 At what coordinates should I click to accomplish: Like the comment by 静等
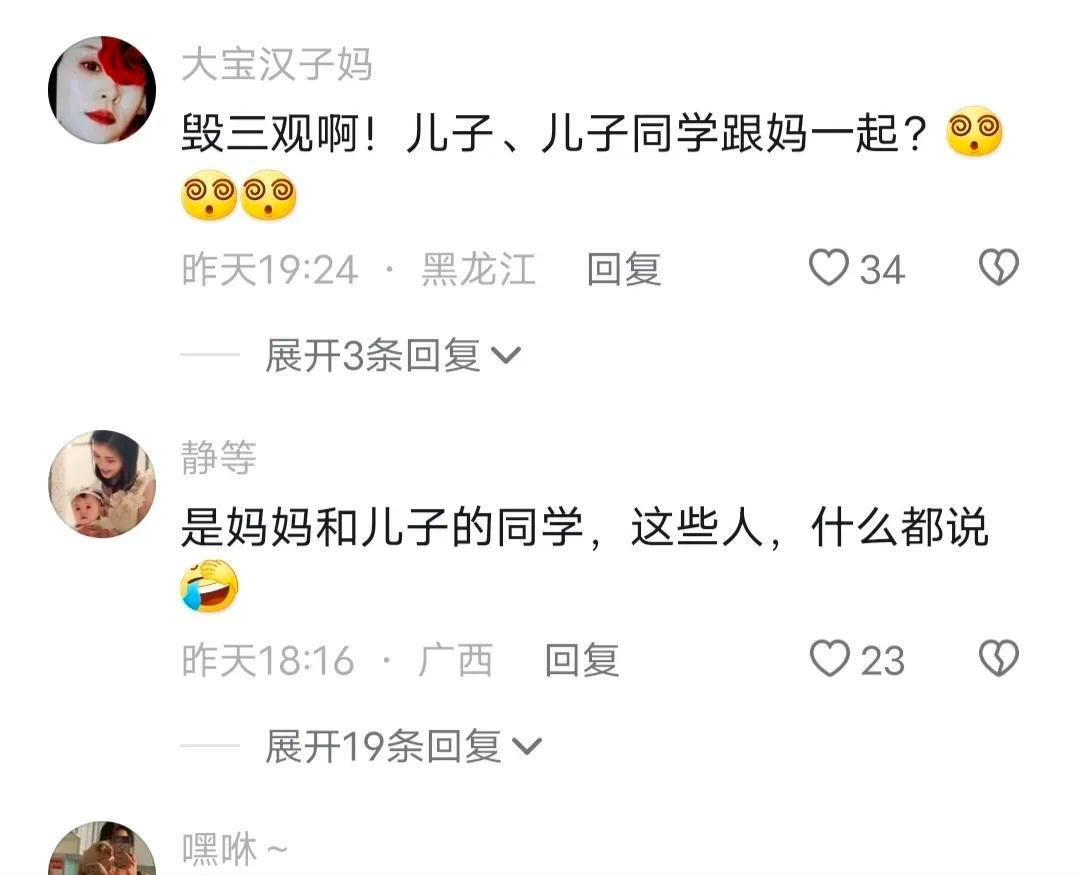click(x=829, y=658)
